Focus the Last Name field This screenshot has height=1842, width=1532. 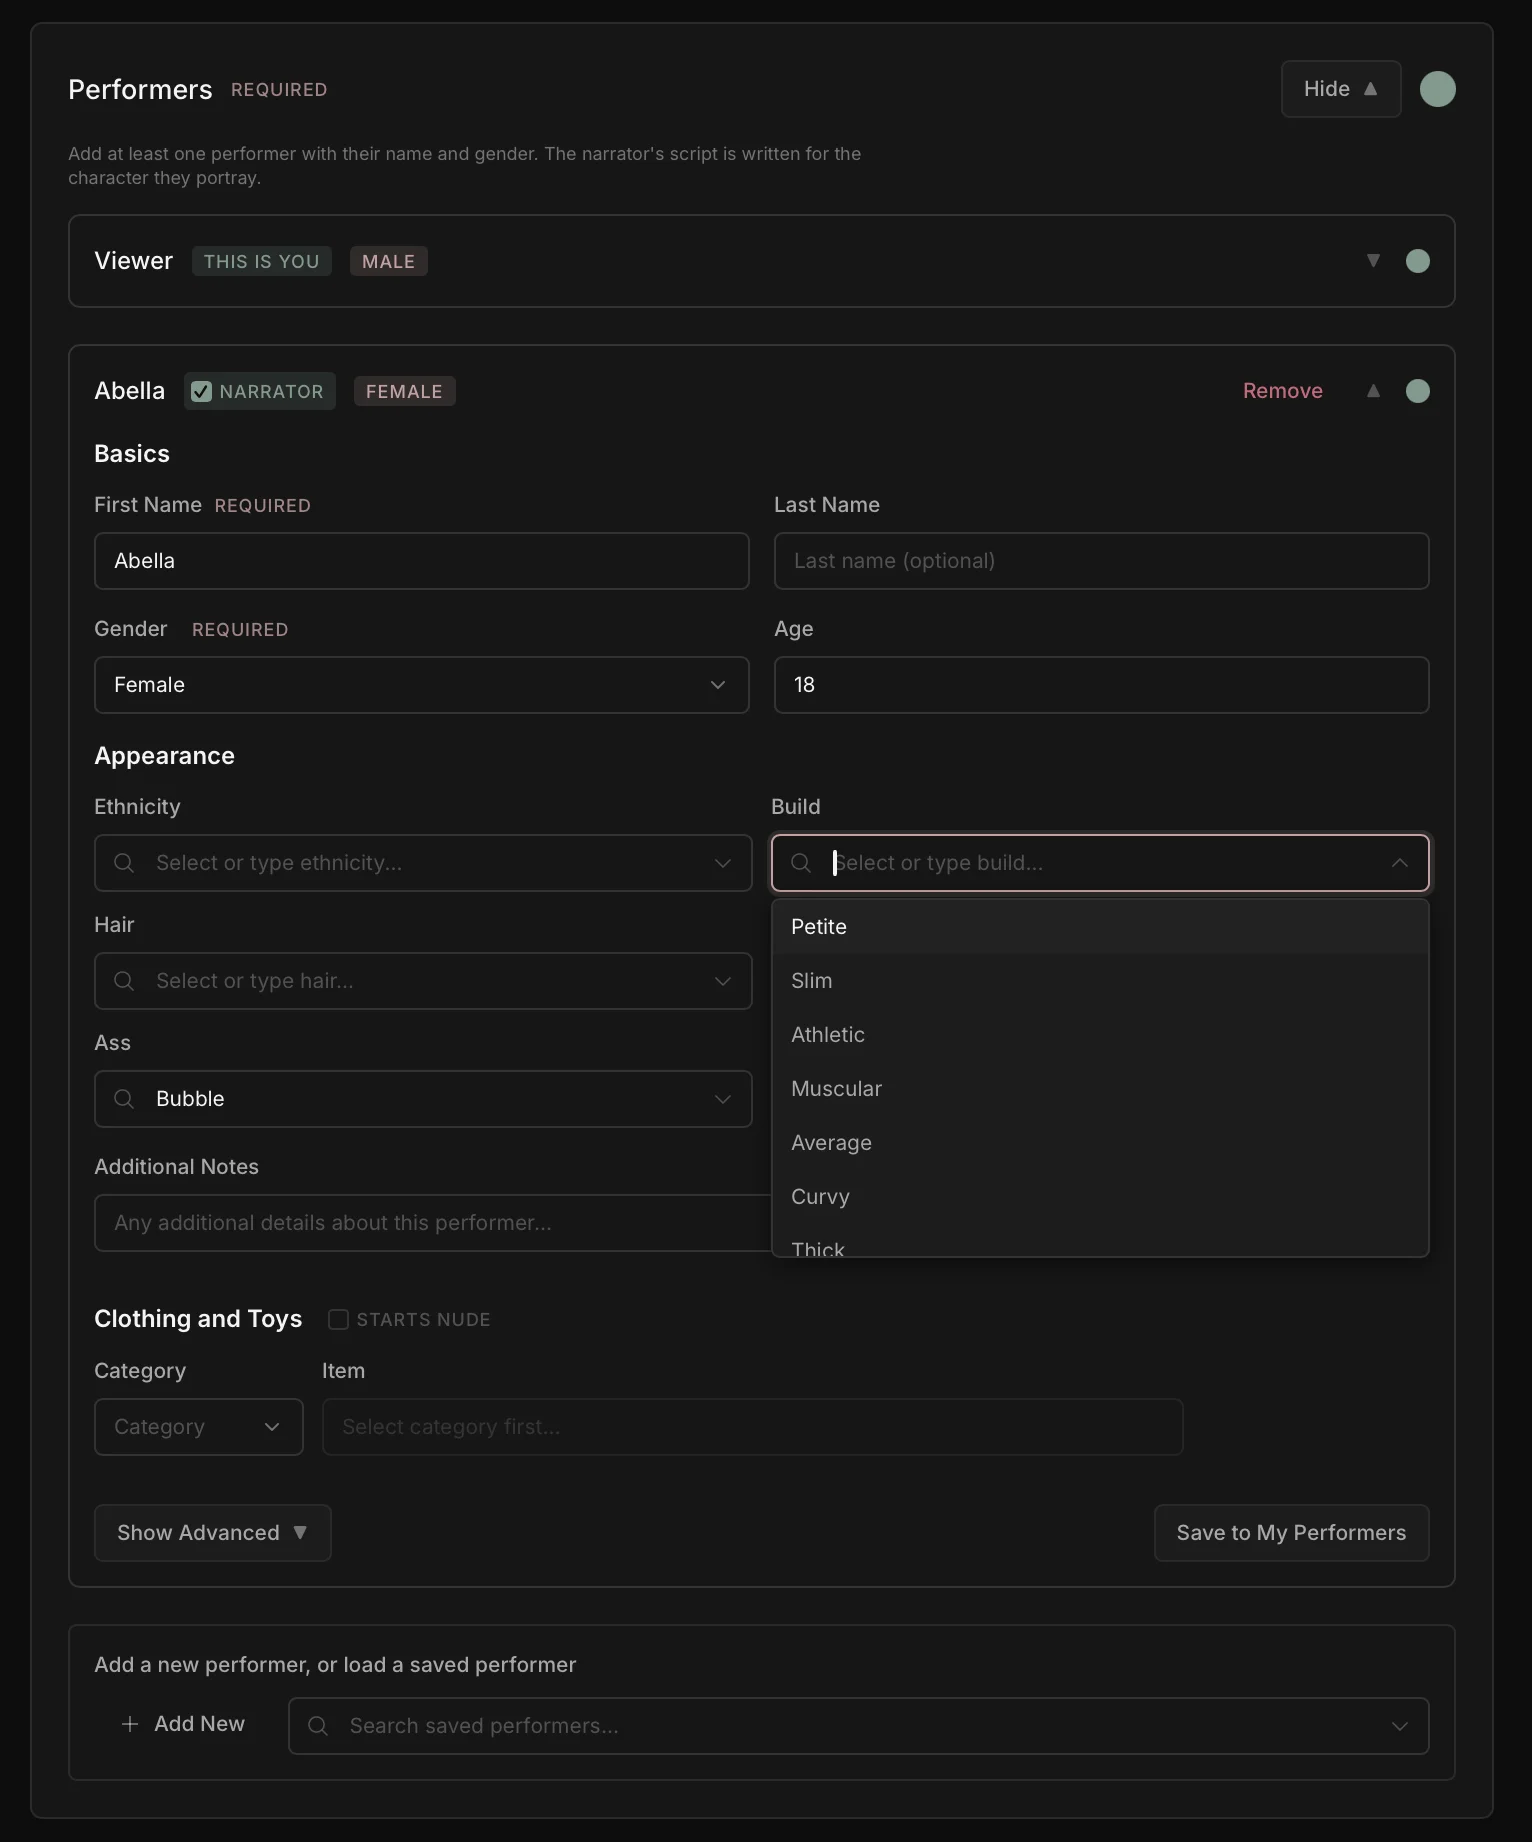coord(1101,561)
